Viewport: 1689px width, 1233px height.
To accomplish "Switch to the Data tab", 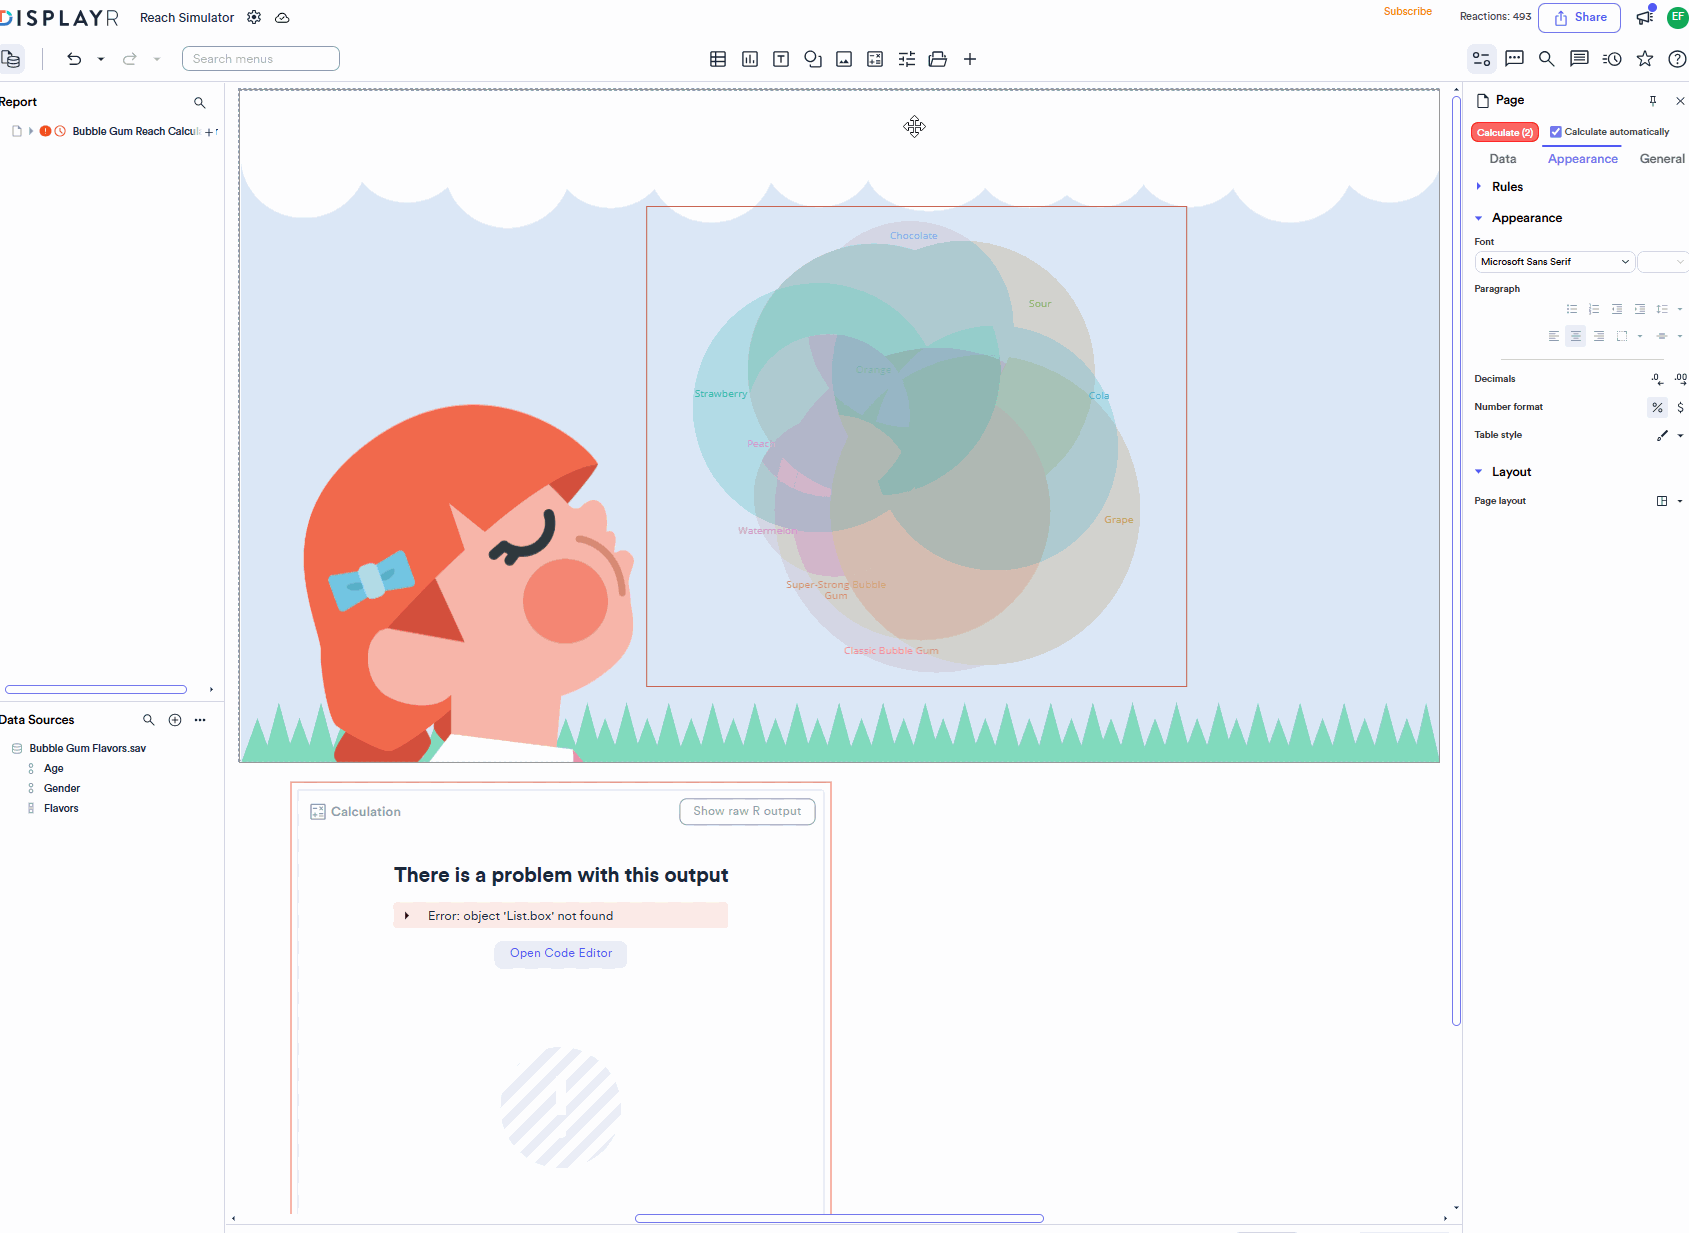I will click(x=1503, y=158).
